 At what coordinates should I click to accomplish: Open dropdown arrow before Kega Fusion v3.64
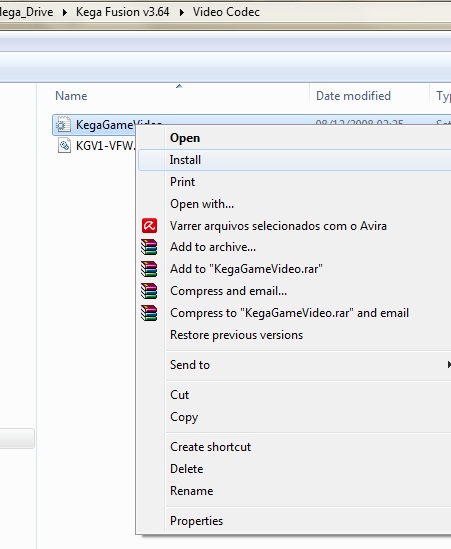click(65, 13)
